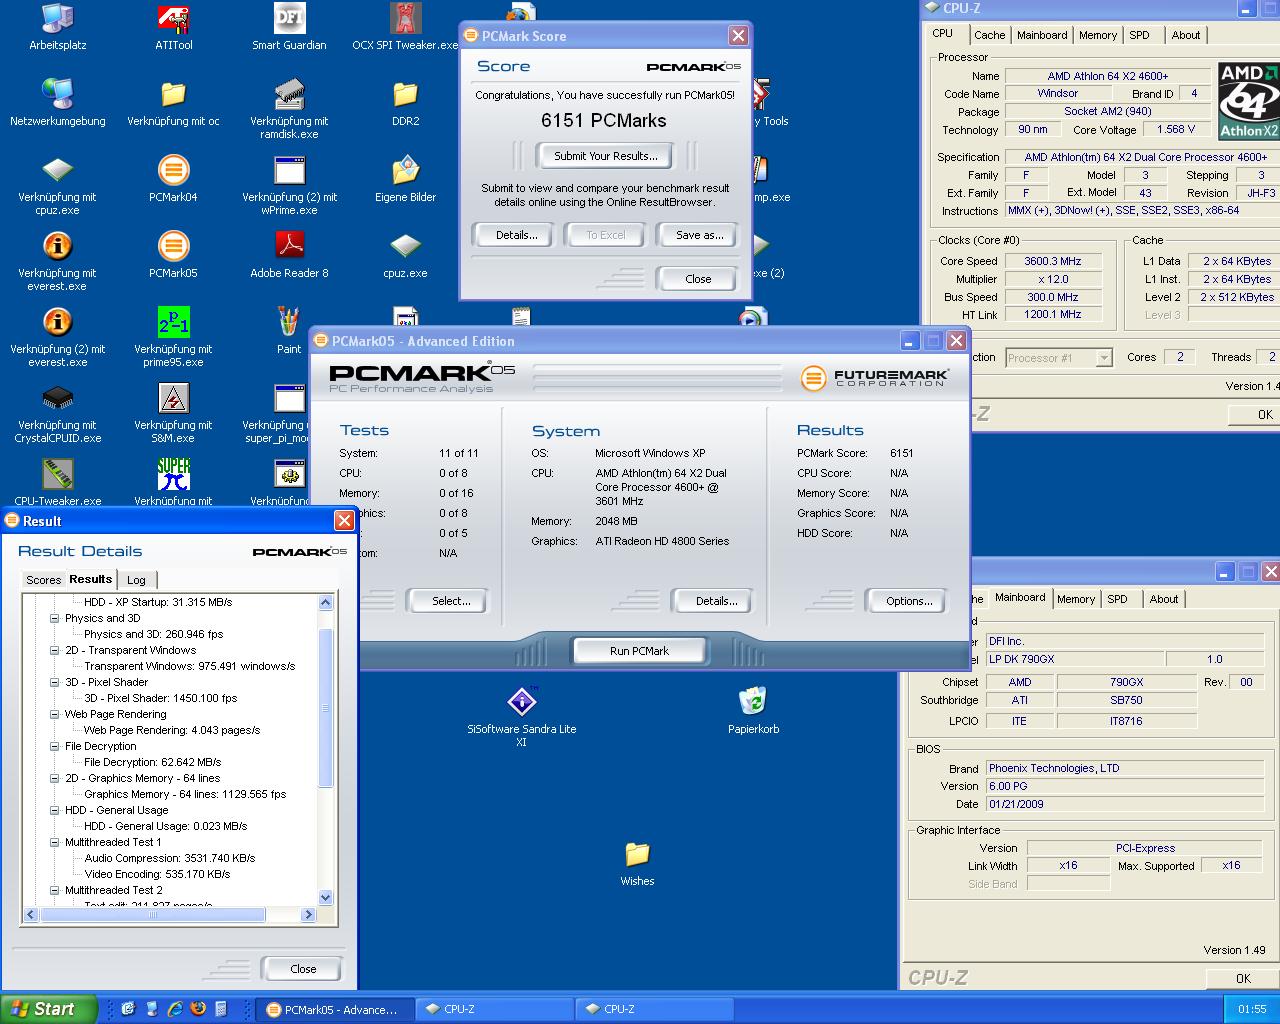Viewport: 1280px width, 1024px height.
Task: Click the Options button in PCMark05
Action: coord(909,601)
